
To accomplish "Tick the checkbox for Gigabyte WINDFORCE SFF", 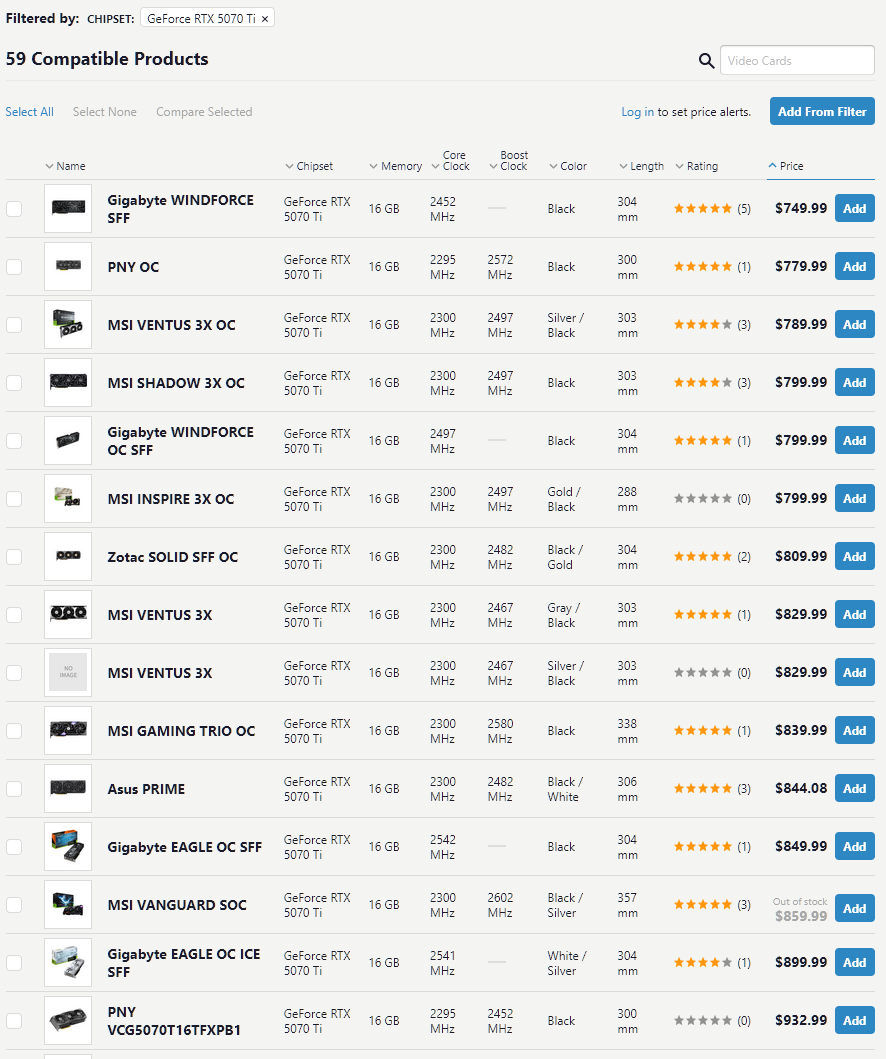I will 14,209.
